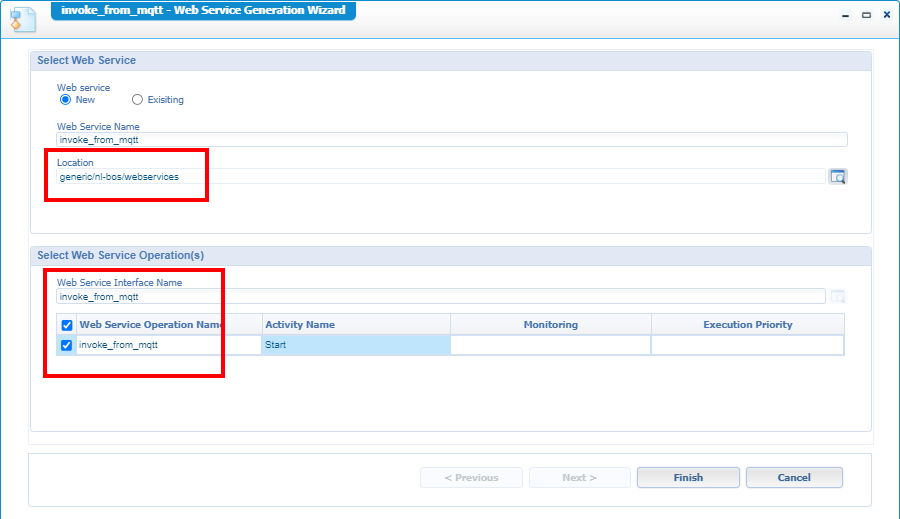Click the Cancel button

coord(794,478)
